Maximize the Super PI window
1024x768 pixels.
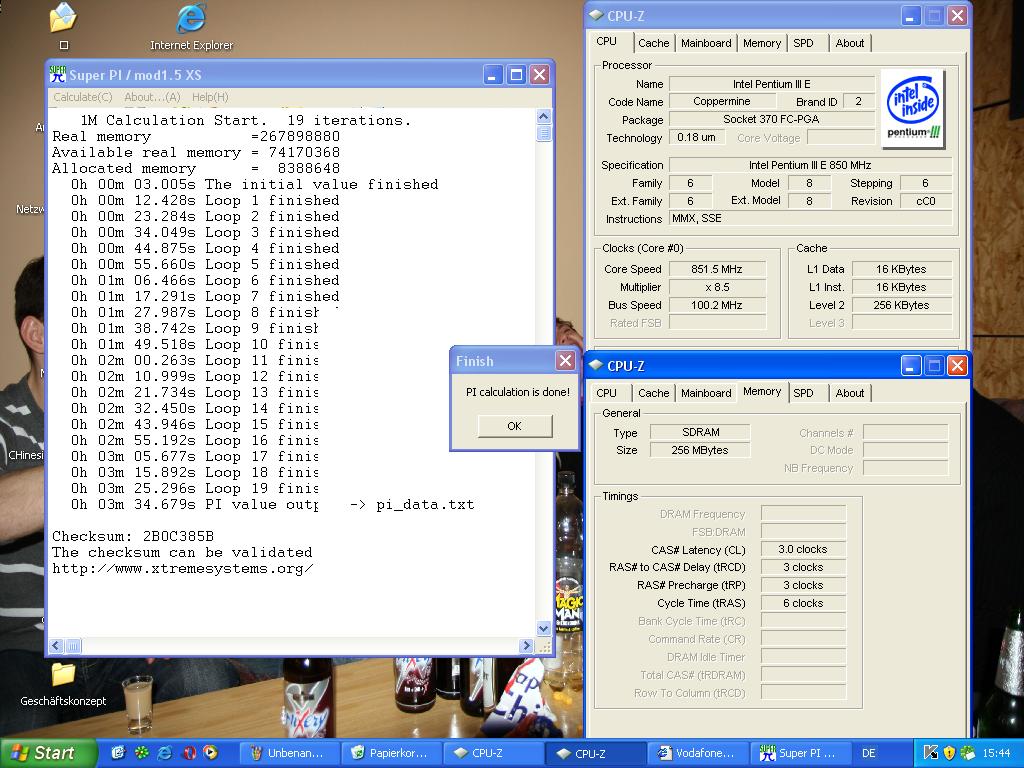[x=516, y=74]
